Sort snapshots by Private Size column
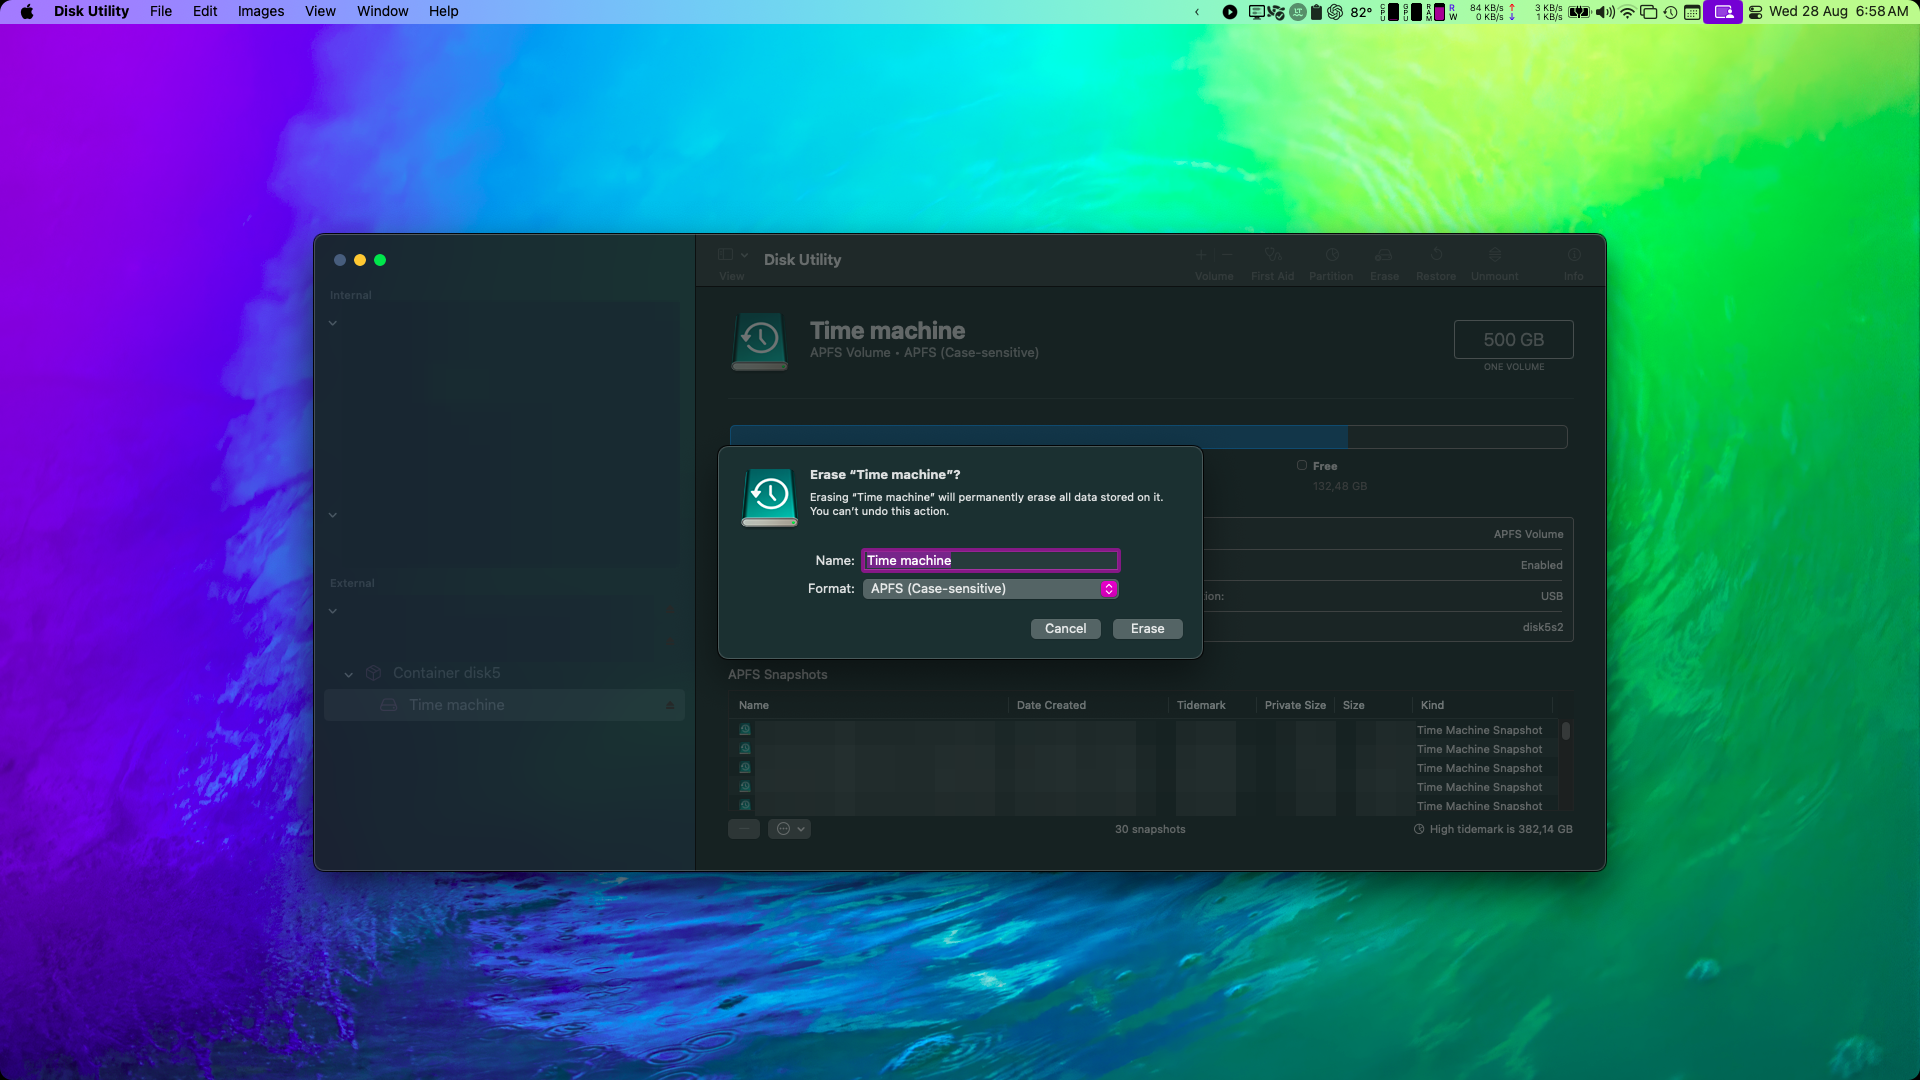Image resolution: width=1920 pixels, height=1080 pixels. (1295, 705)
